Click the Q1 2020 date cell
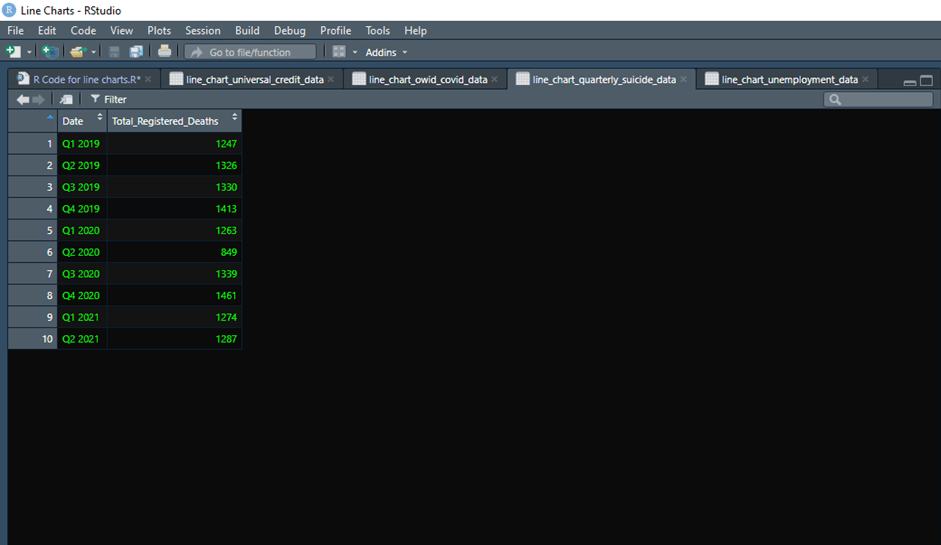This screenshot has height=545, width=941. [x=81, y=230]
